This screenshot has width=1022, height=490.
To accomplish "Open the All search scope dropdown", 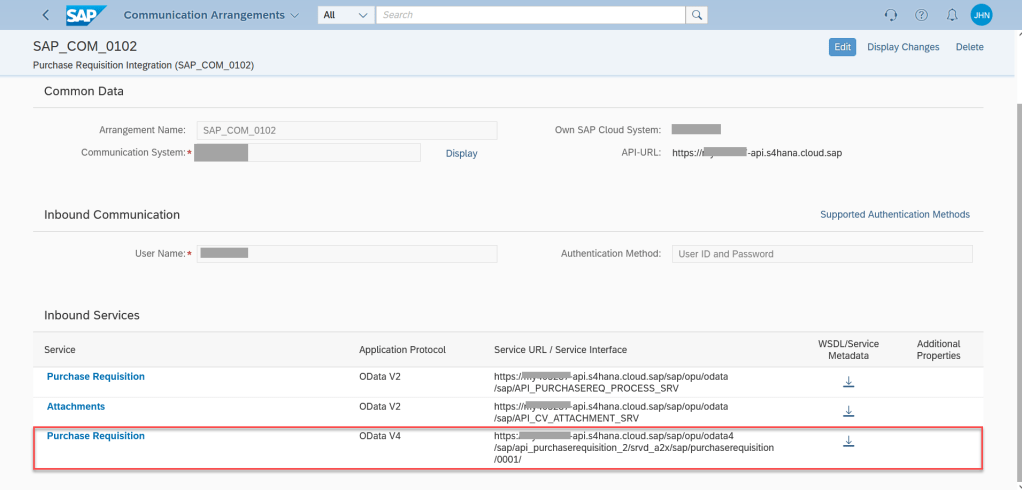I will (x=345, y=15).
